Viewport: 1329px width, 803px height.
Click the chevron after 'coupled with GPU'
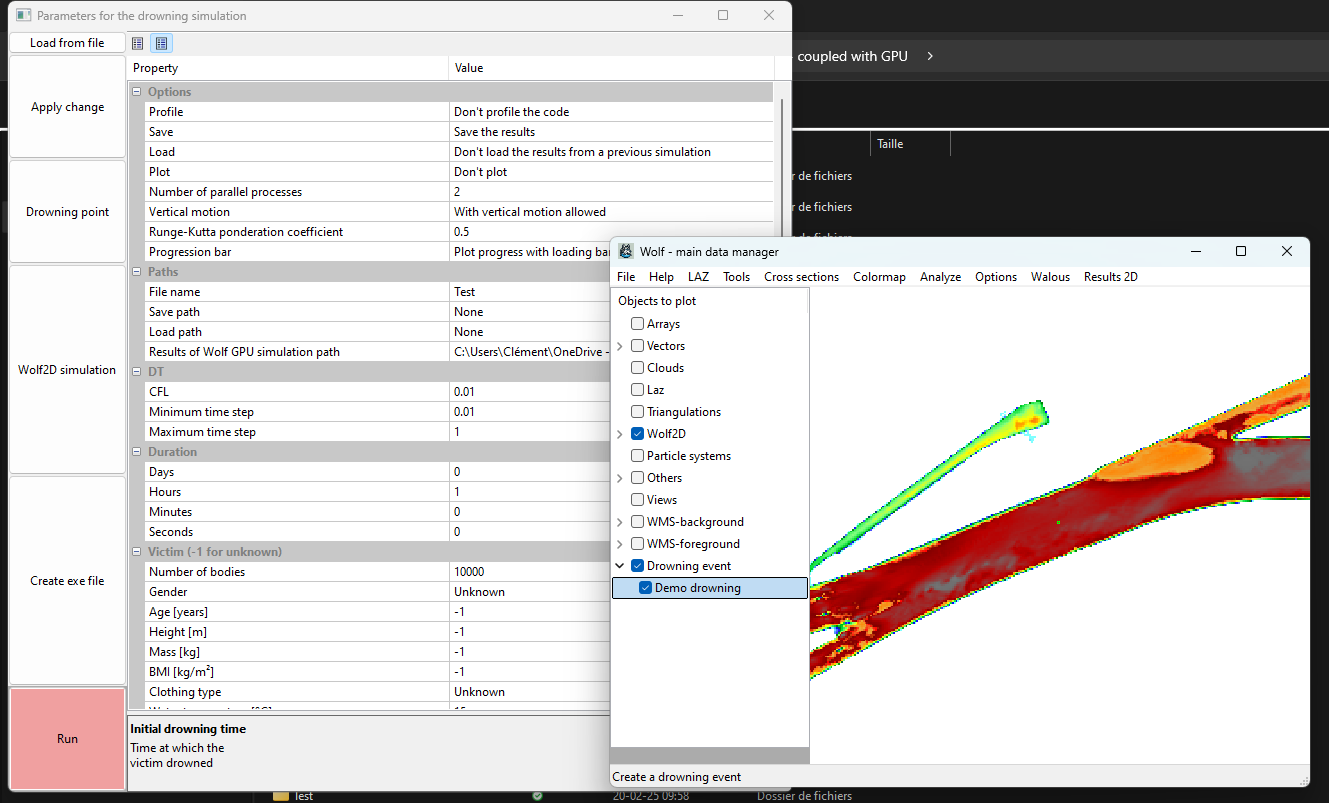click(930, 57)
